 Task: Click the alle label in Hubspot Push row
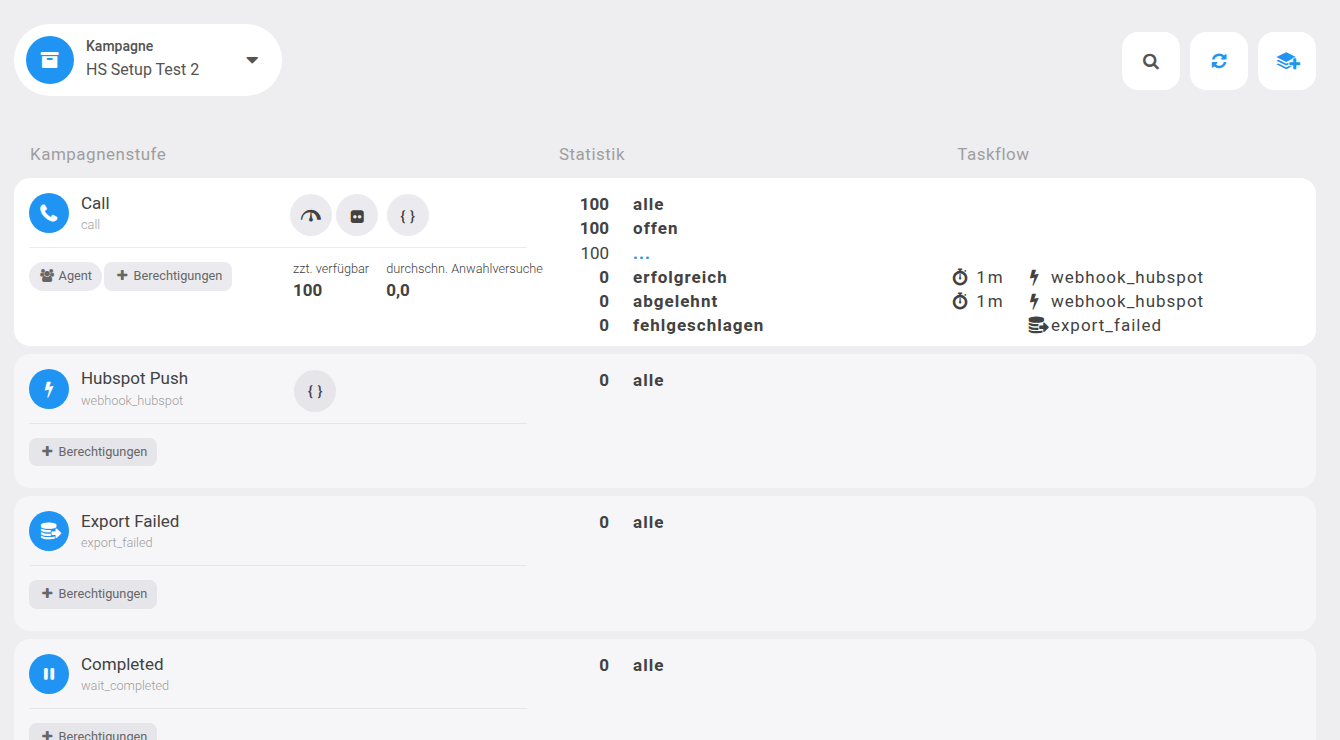(x=648, y=380)
